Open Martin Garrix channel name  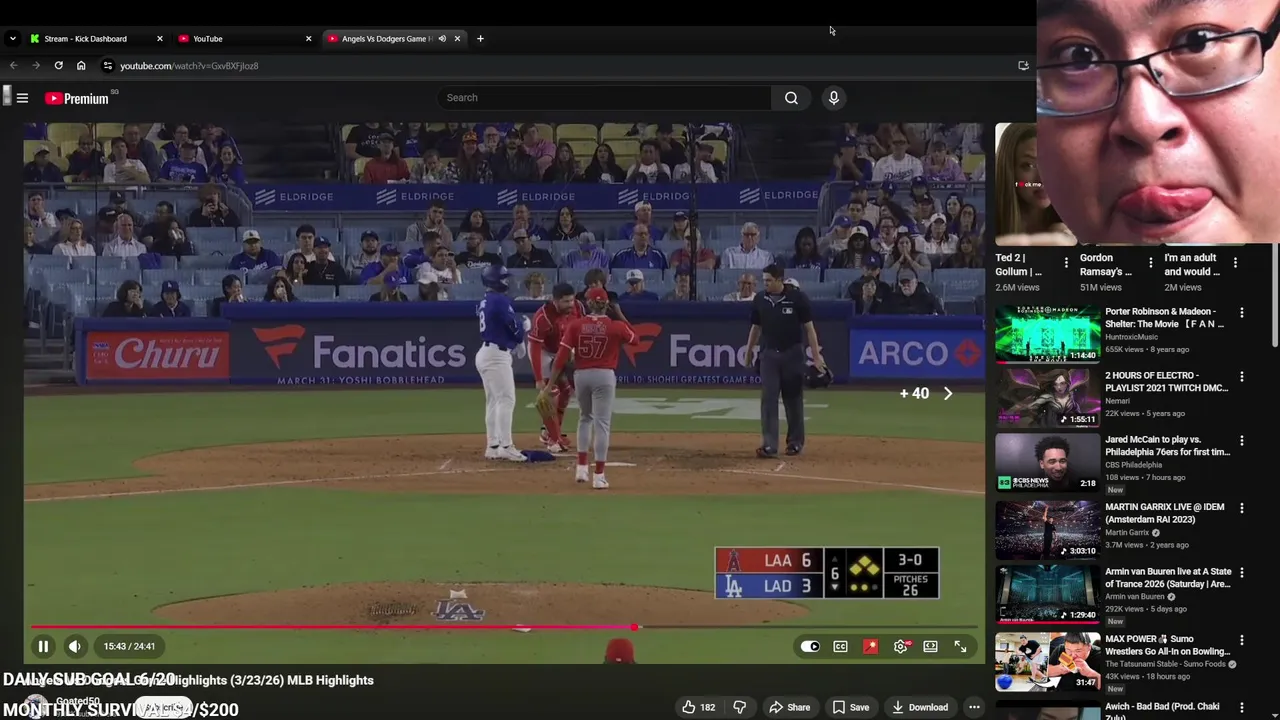1127,533
